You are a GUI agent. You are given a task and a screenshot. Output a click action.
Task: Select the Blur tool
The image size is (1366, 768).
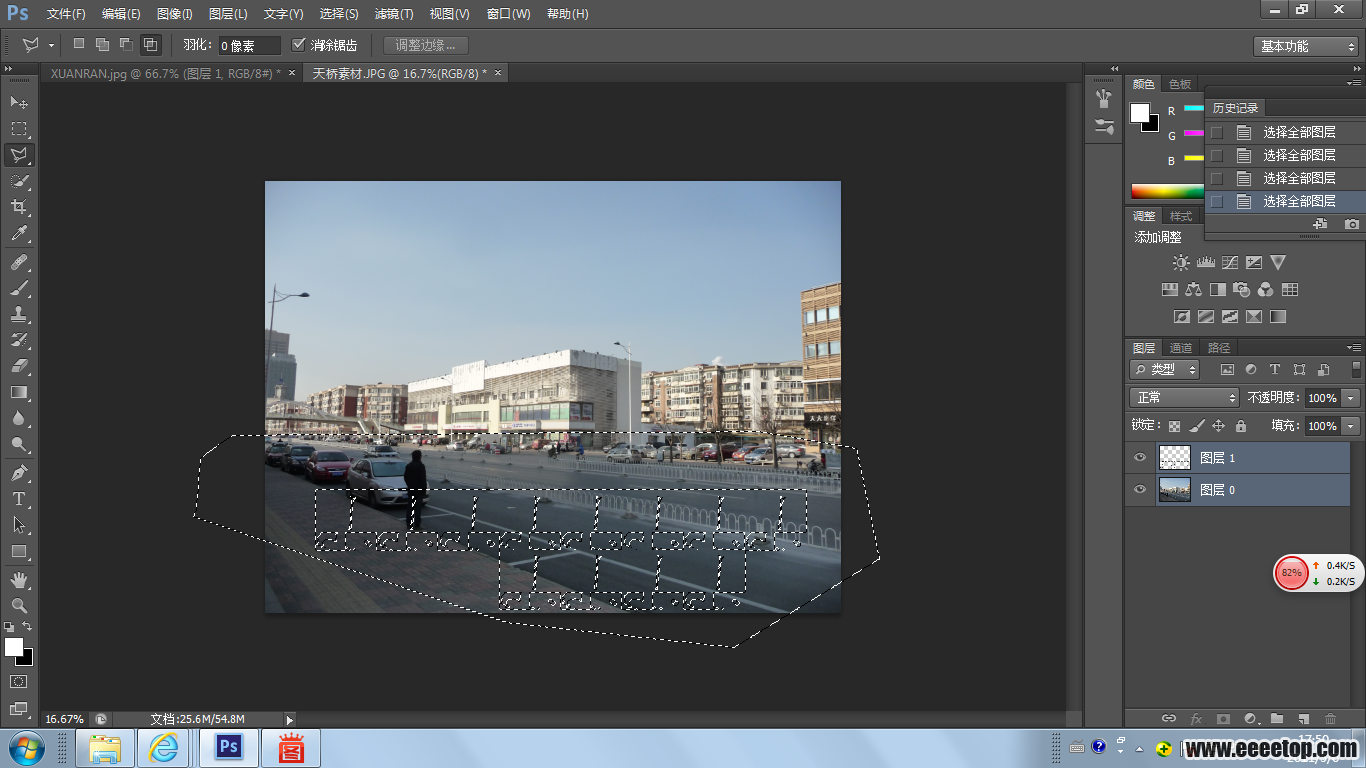coord(19,418)
